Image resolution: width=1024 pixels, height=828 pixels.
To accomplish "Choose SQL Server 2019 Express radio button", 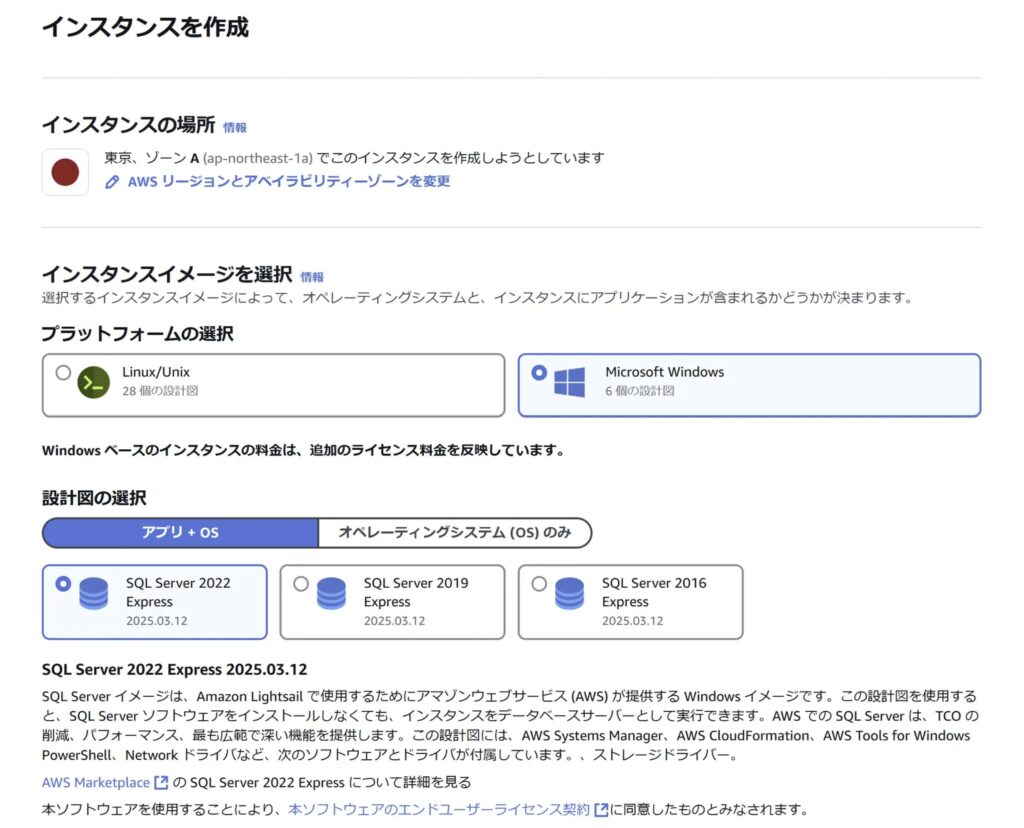I will pos(301,584).
